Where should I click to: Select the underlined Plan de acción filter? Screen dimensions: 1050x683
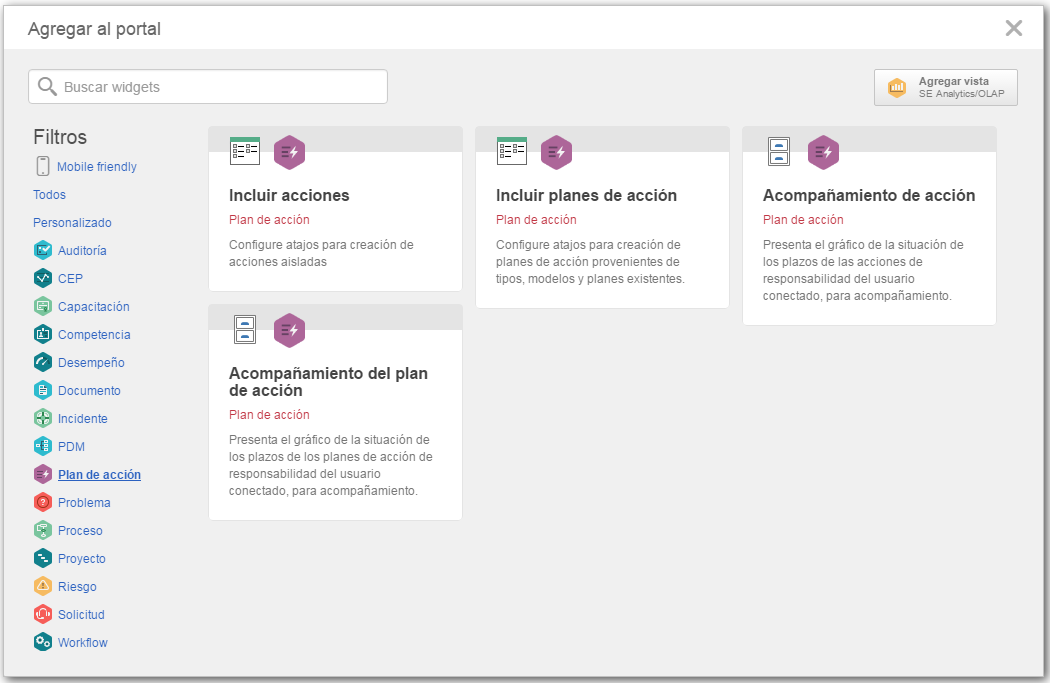pos(99,475)
